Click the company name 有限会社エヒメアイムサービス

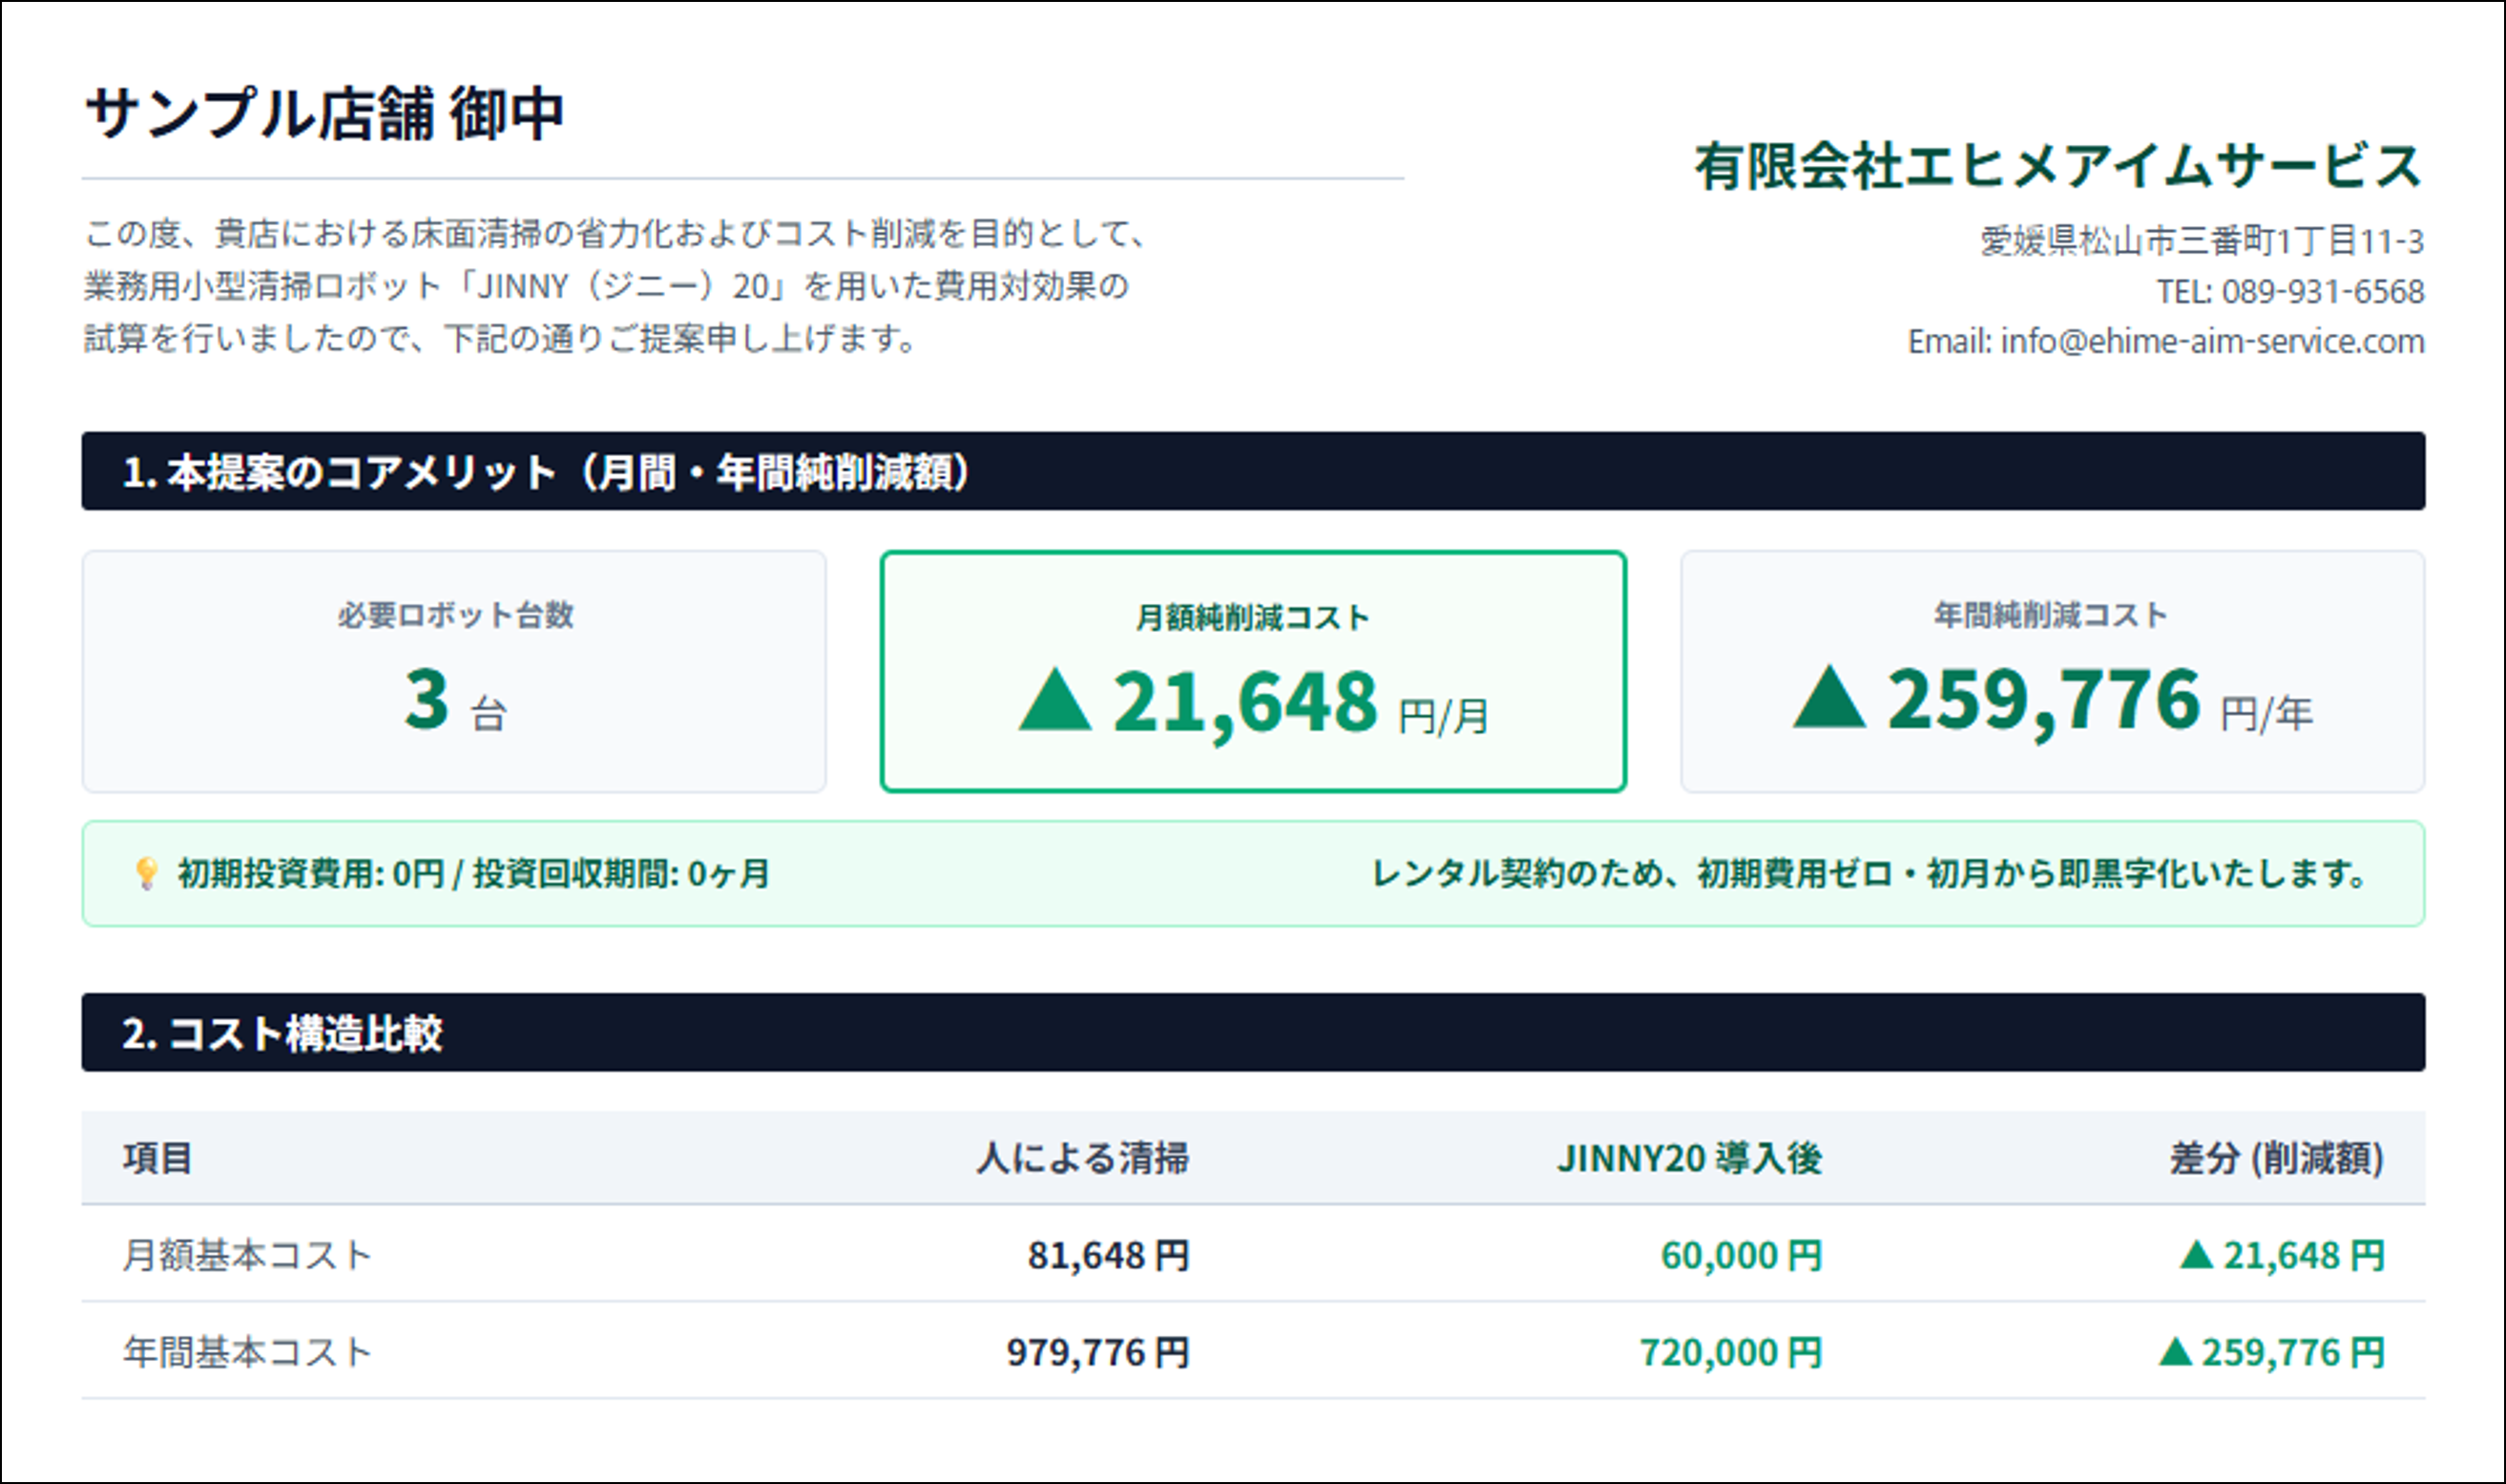[2058, 165]
